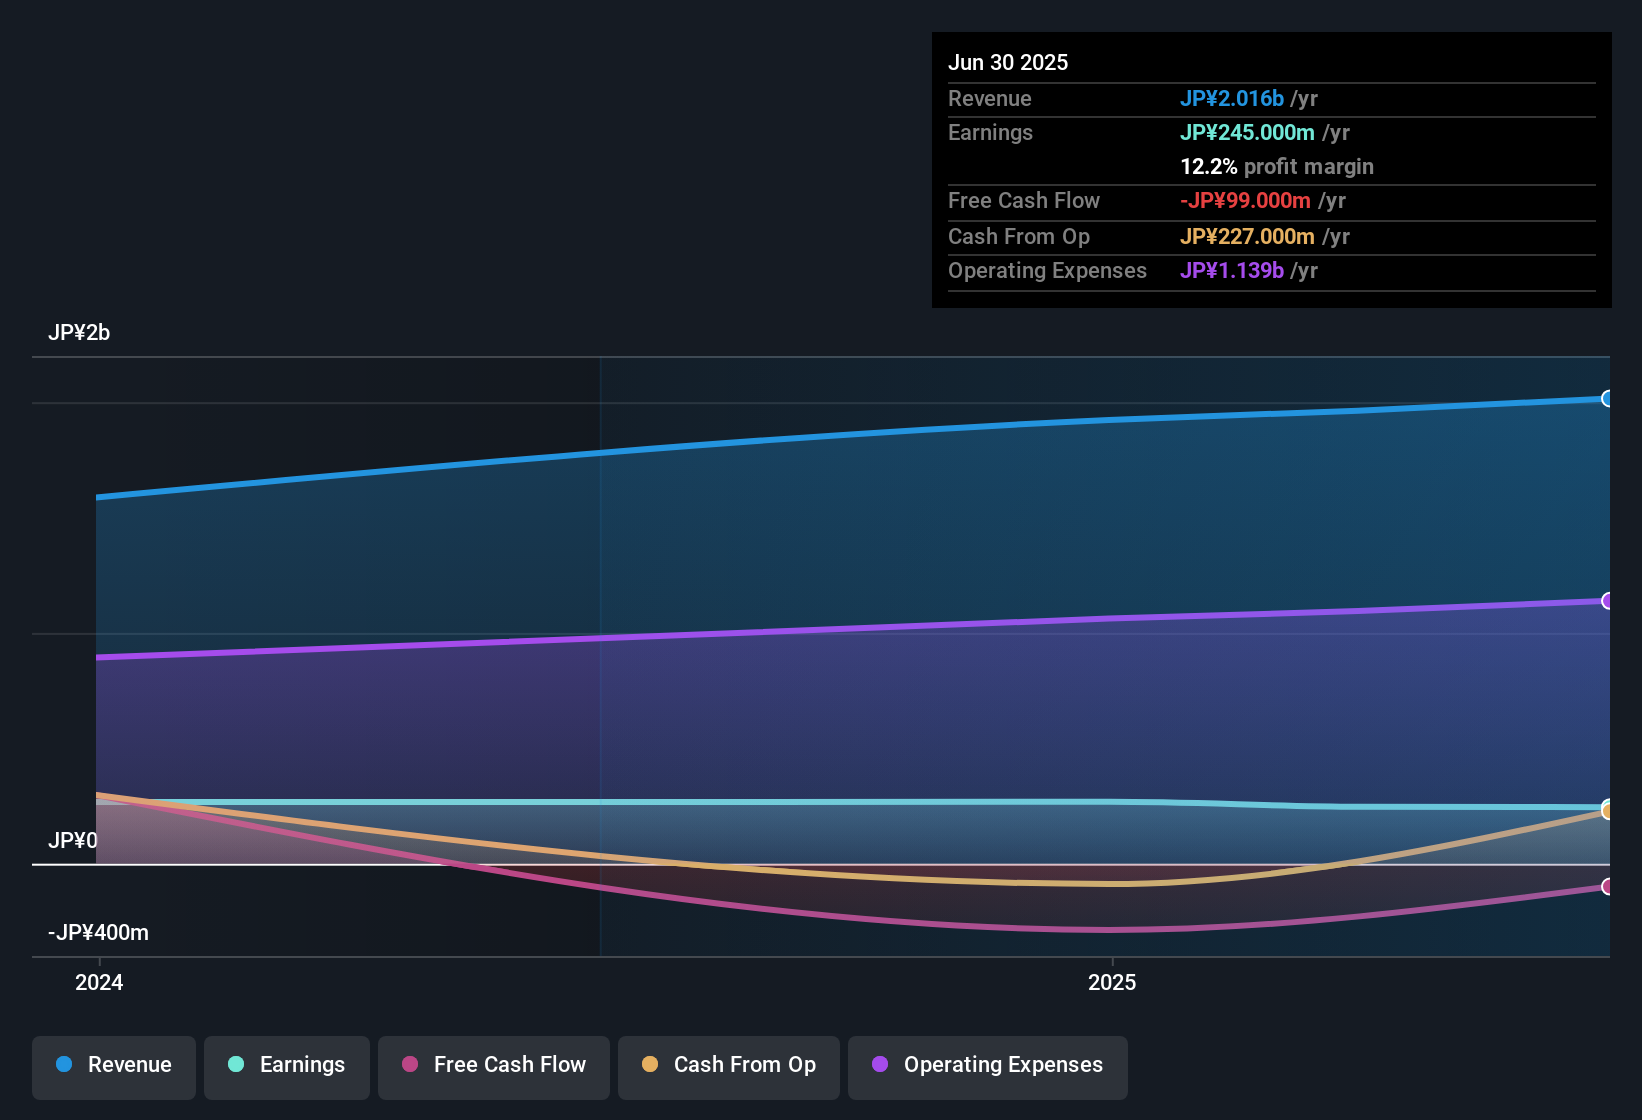Toggle the Revenue legend button
The height and width of the screenshot is (1120, 1642).
click(x=114, y=1067)
